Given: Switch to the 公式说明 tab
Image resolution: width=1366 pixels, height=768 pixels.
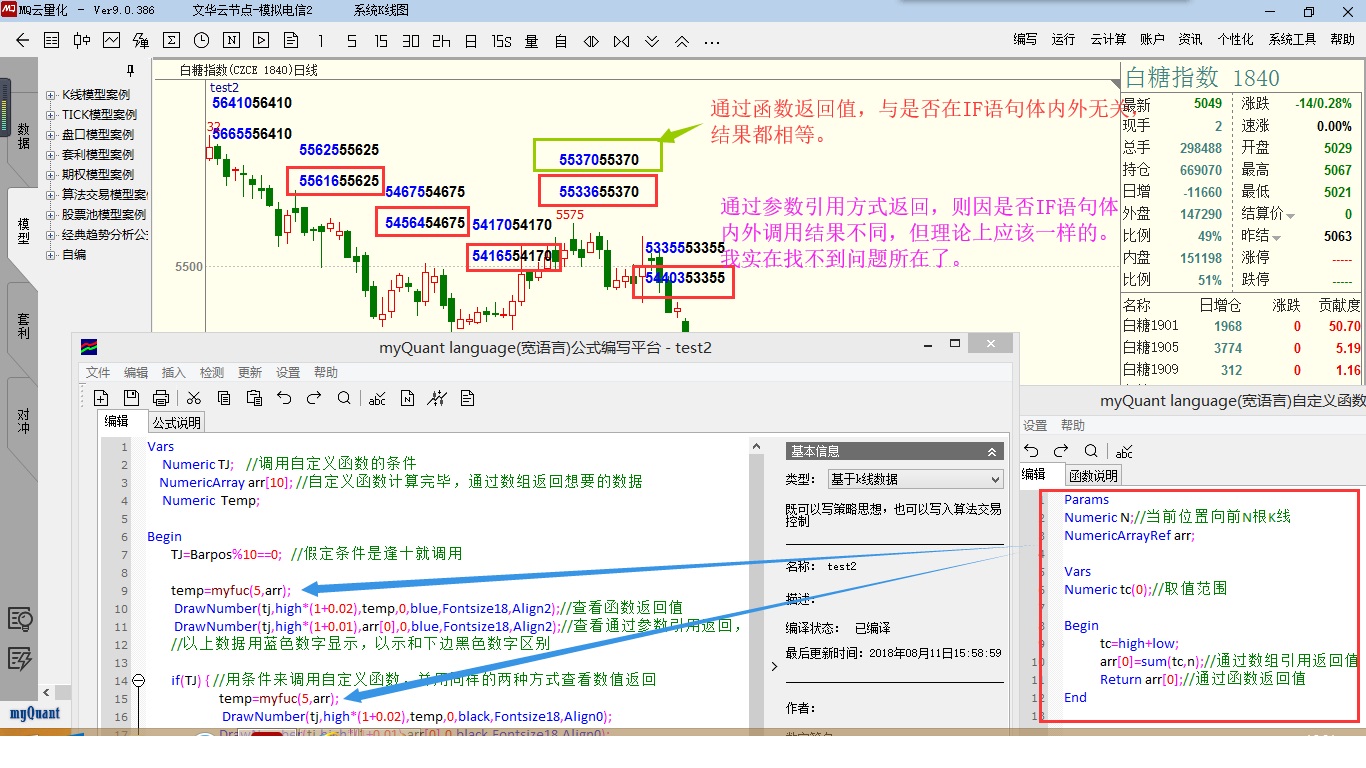Looking at the screenshot, I should [x=177, y=423].
